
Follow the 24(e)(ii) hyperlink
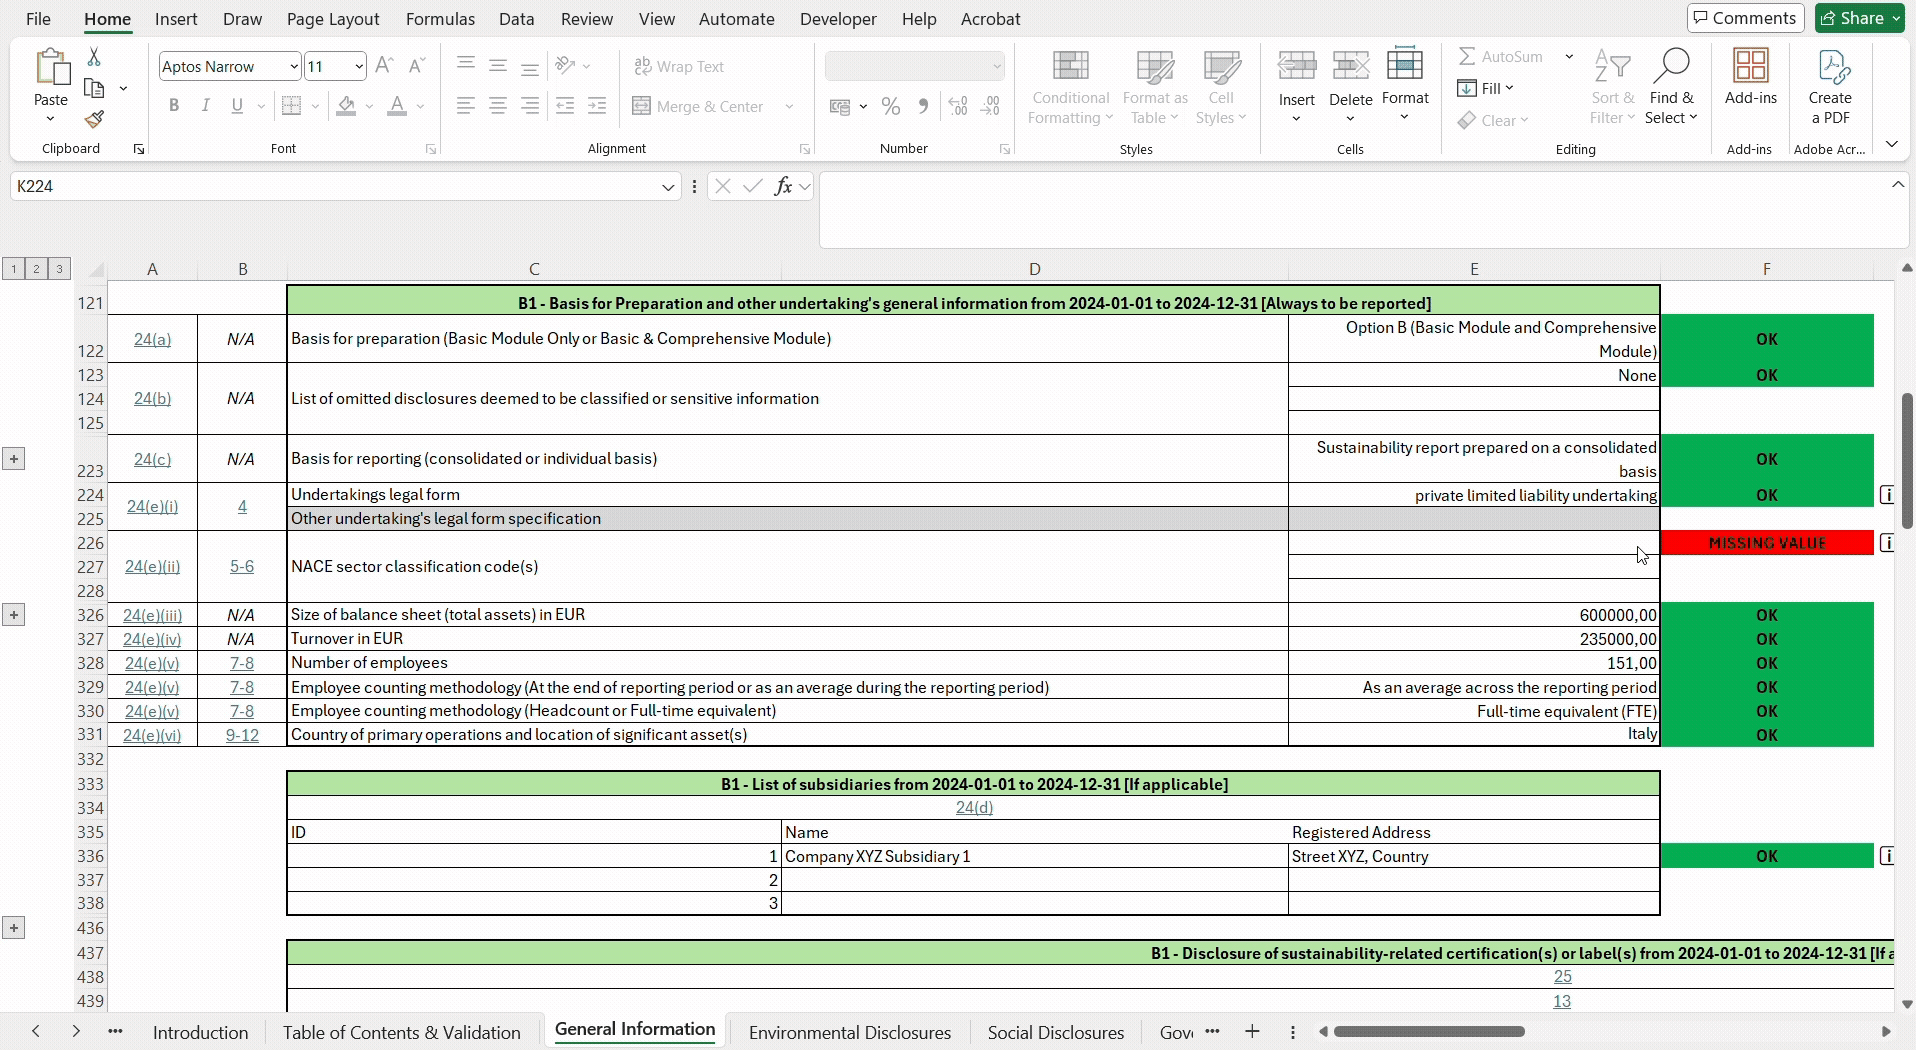coord(153,566)
